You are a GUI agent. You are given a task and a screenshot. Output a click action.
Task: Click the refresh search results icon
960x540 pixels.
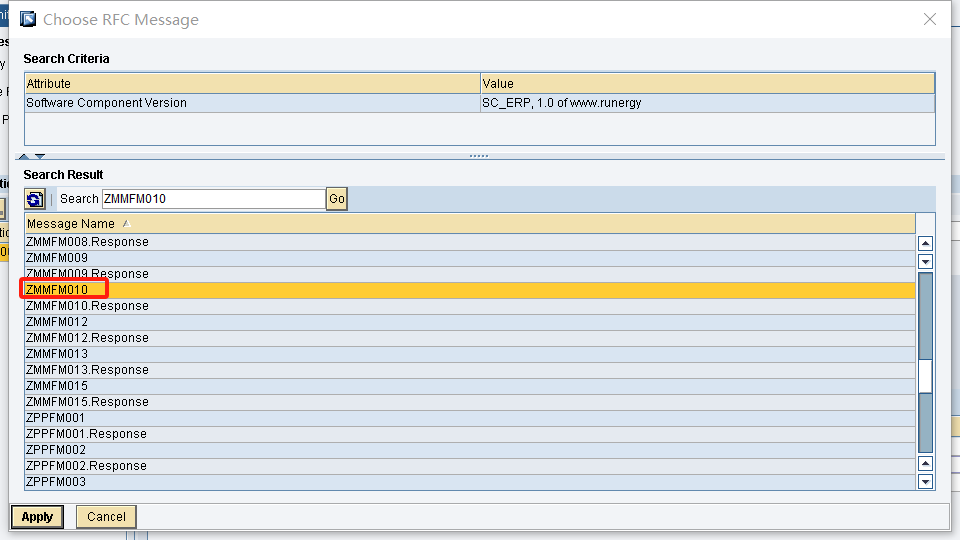[x=35, y=199]
